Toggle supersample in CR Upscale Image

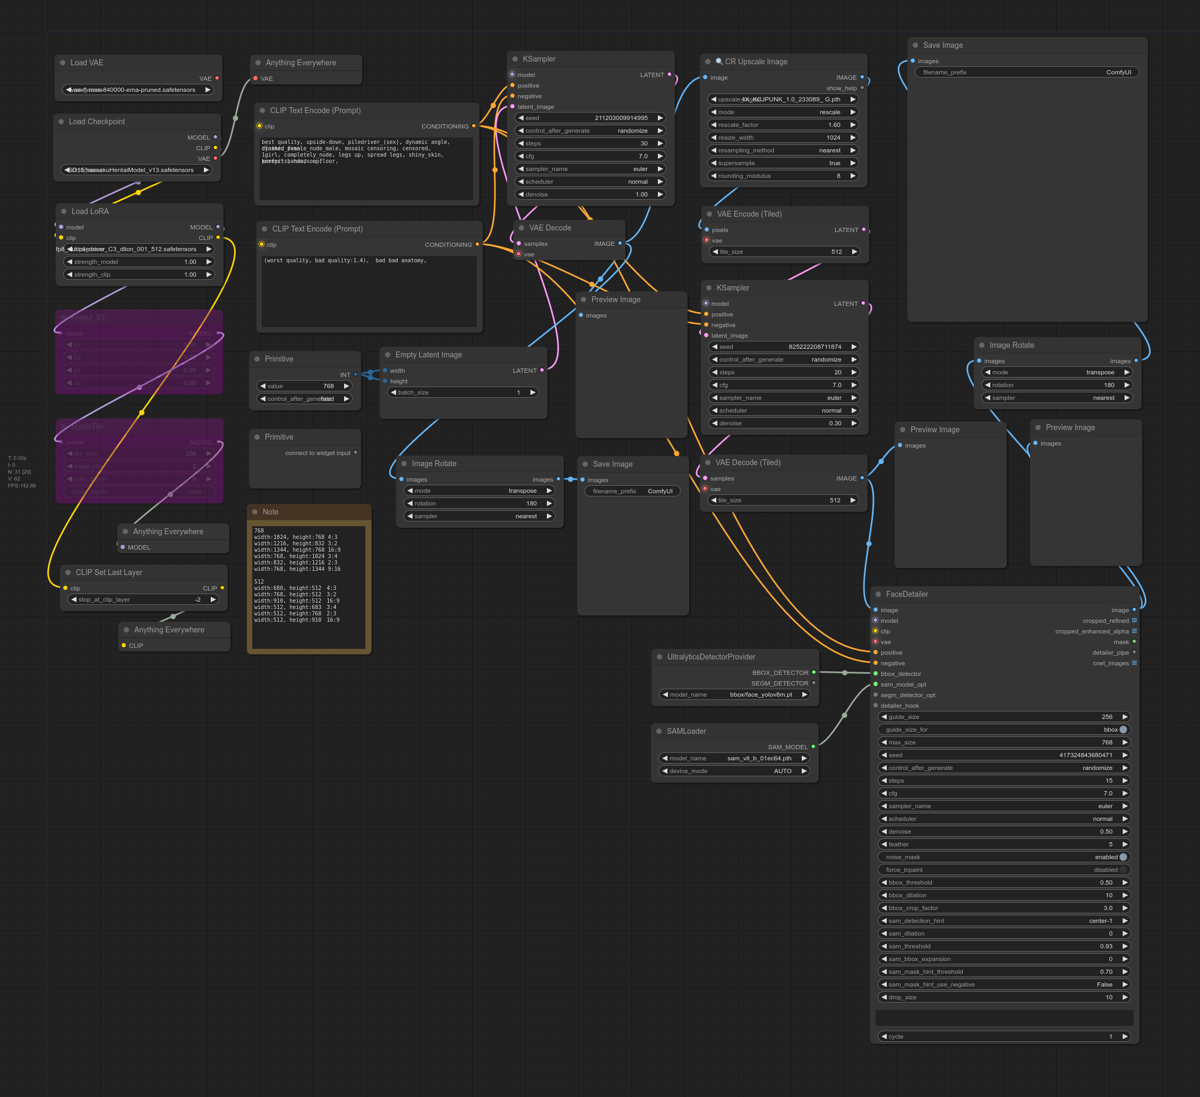click(x=783, y=162)
